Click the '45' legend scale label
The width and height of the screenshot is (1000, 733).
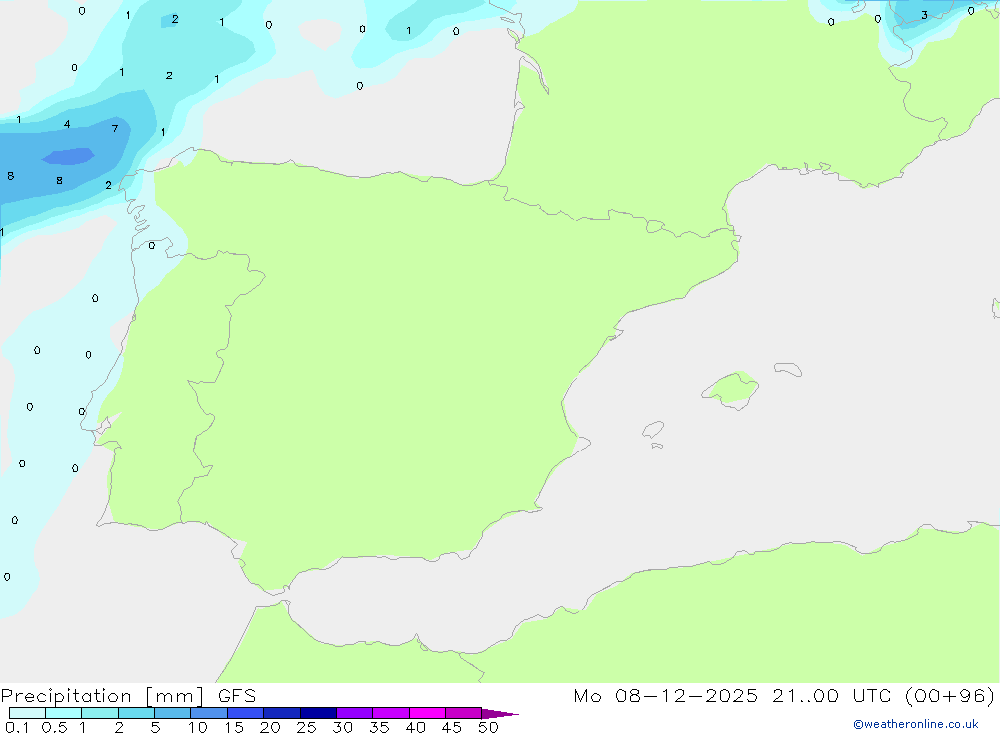point(452,727)
